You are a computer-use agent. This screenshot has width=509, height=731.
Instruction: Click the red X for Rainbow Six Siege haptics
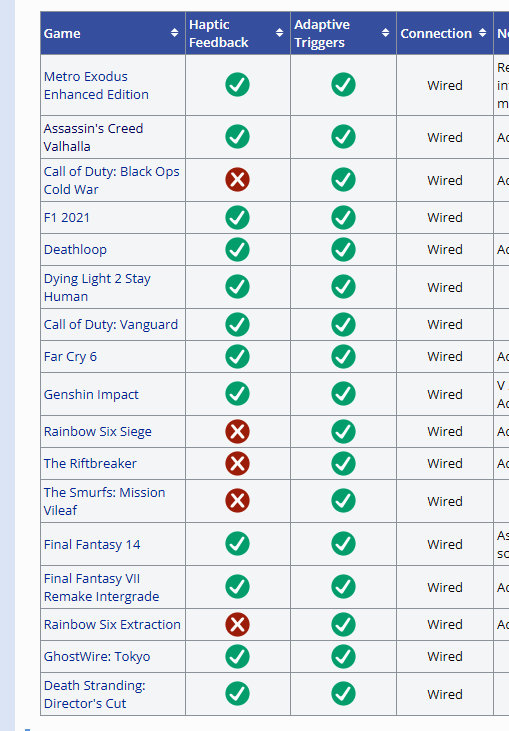237,431
